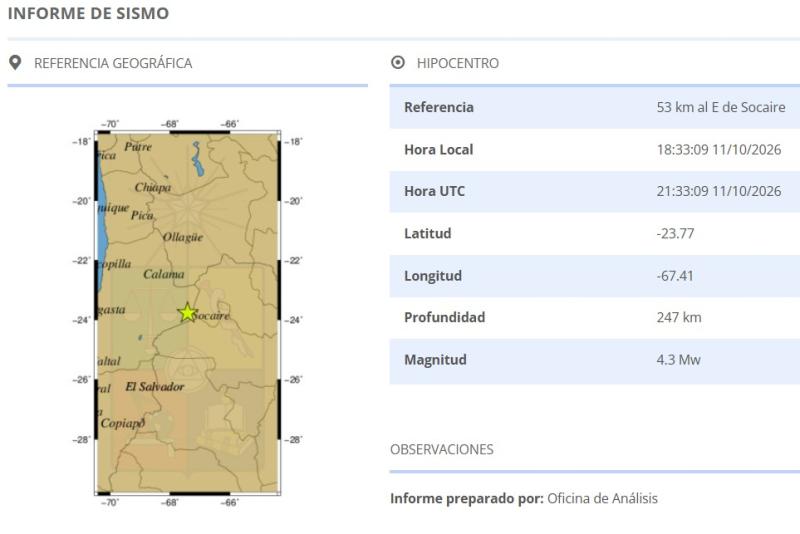The height and width of the screenshot is (534, 800).
Task: Click the longitude value -67.41
Action: click(x=675, y=276)
